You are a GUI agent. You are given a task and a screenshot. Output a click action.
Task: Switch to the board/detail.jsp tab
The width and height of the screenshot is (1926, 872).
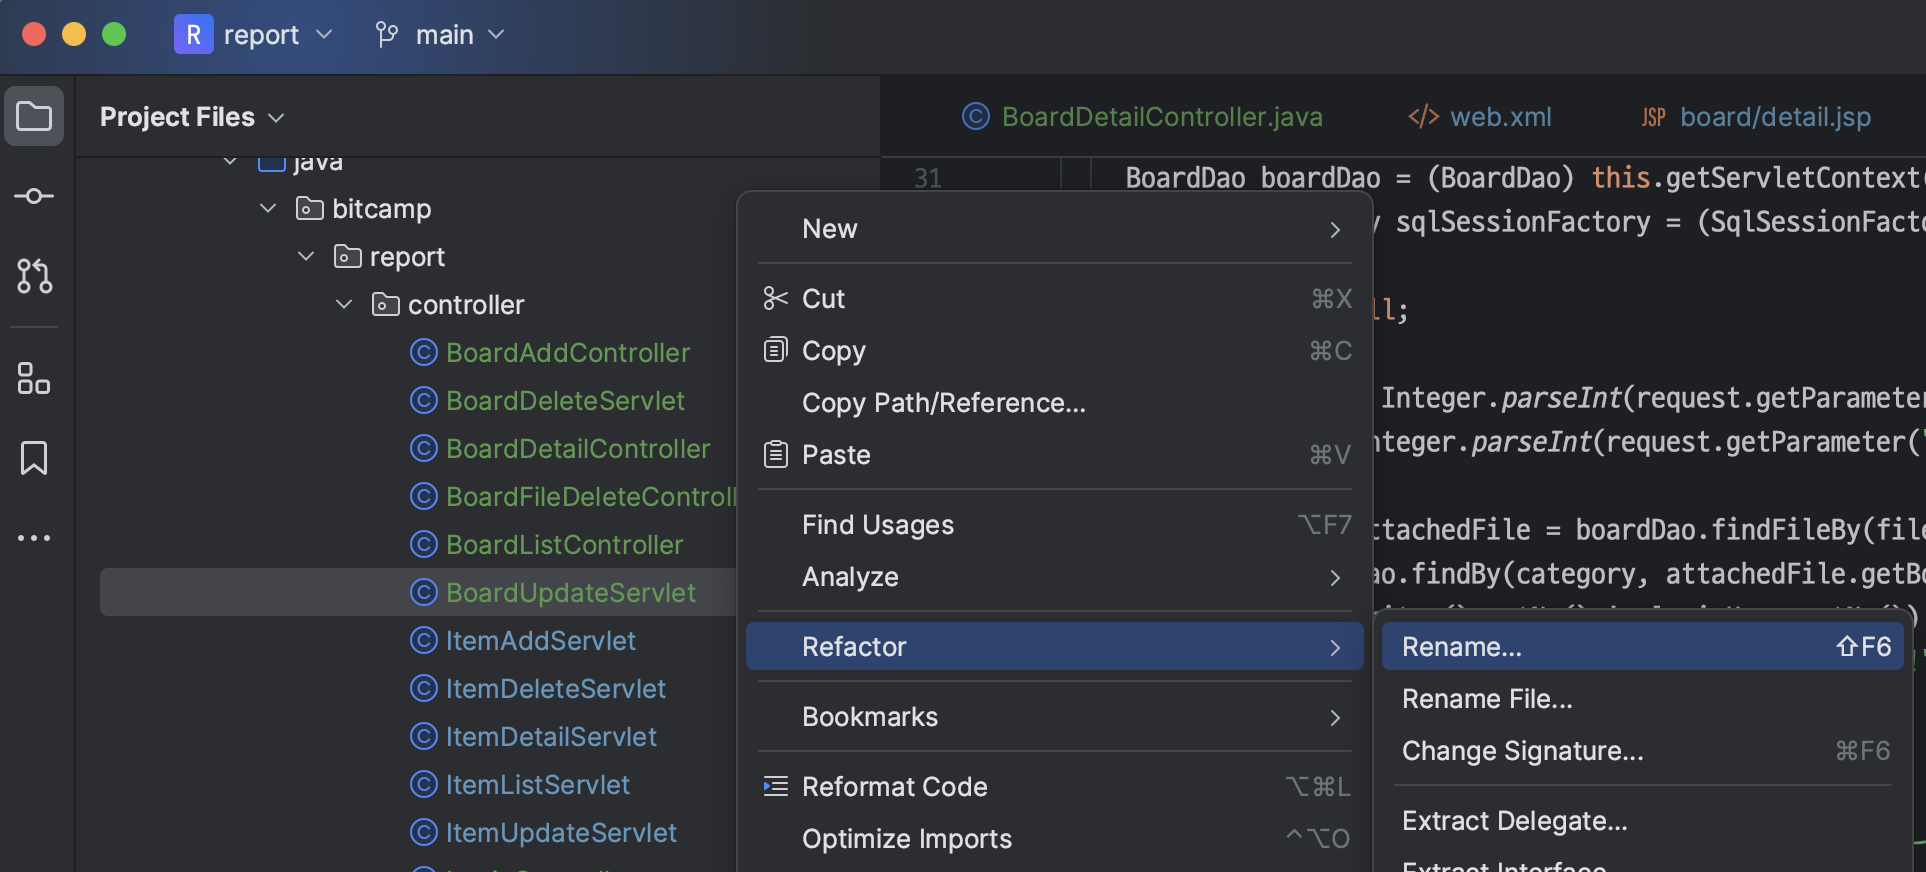[x=1756, y=117]
